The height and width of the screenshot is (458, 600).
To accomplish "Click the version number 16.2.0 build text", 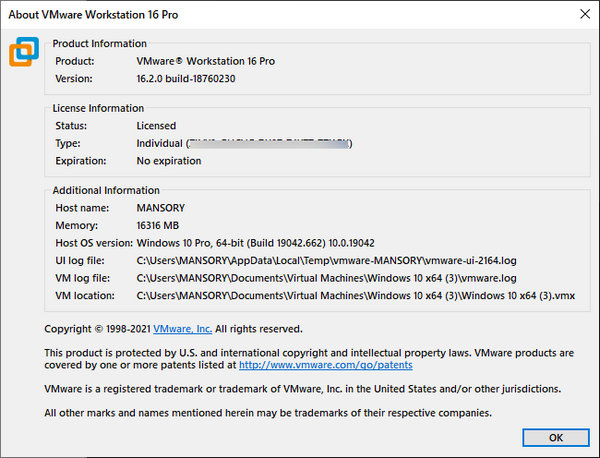I will pos(191,78).
